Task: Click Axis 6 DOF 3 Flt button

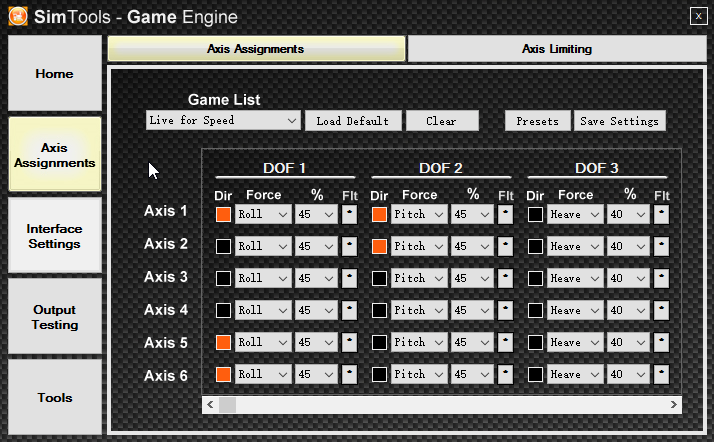Action: click(661, 374)
